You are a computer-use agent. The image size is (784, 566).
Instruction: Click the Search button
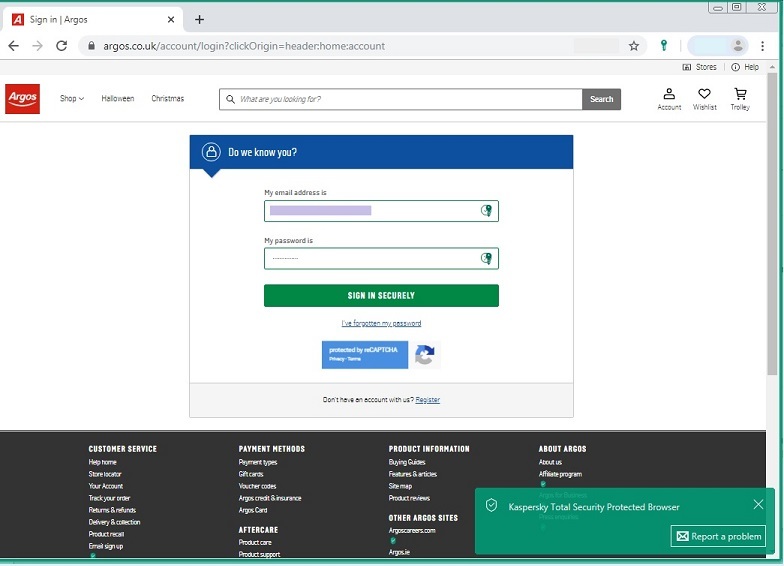point(602,99)
